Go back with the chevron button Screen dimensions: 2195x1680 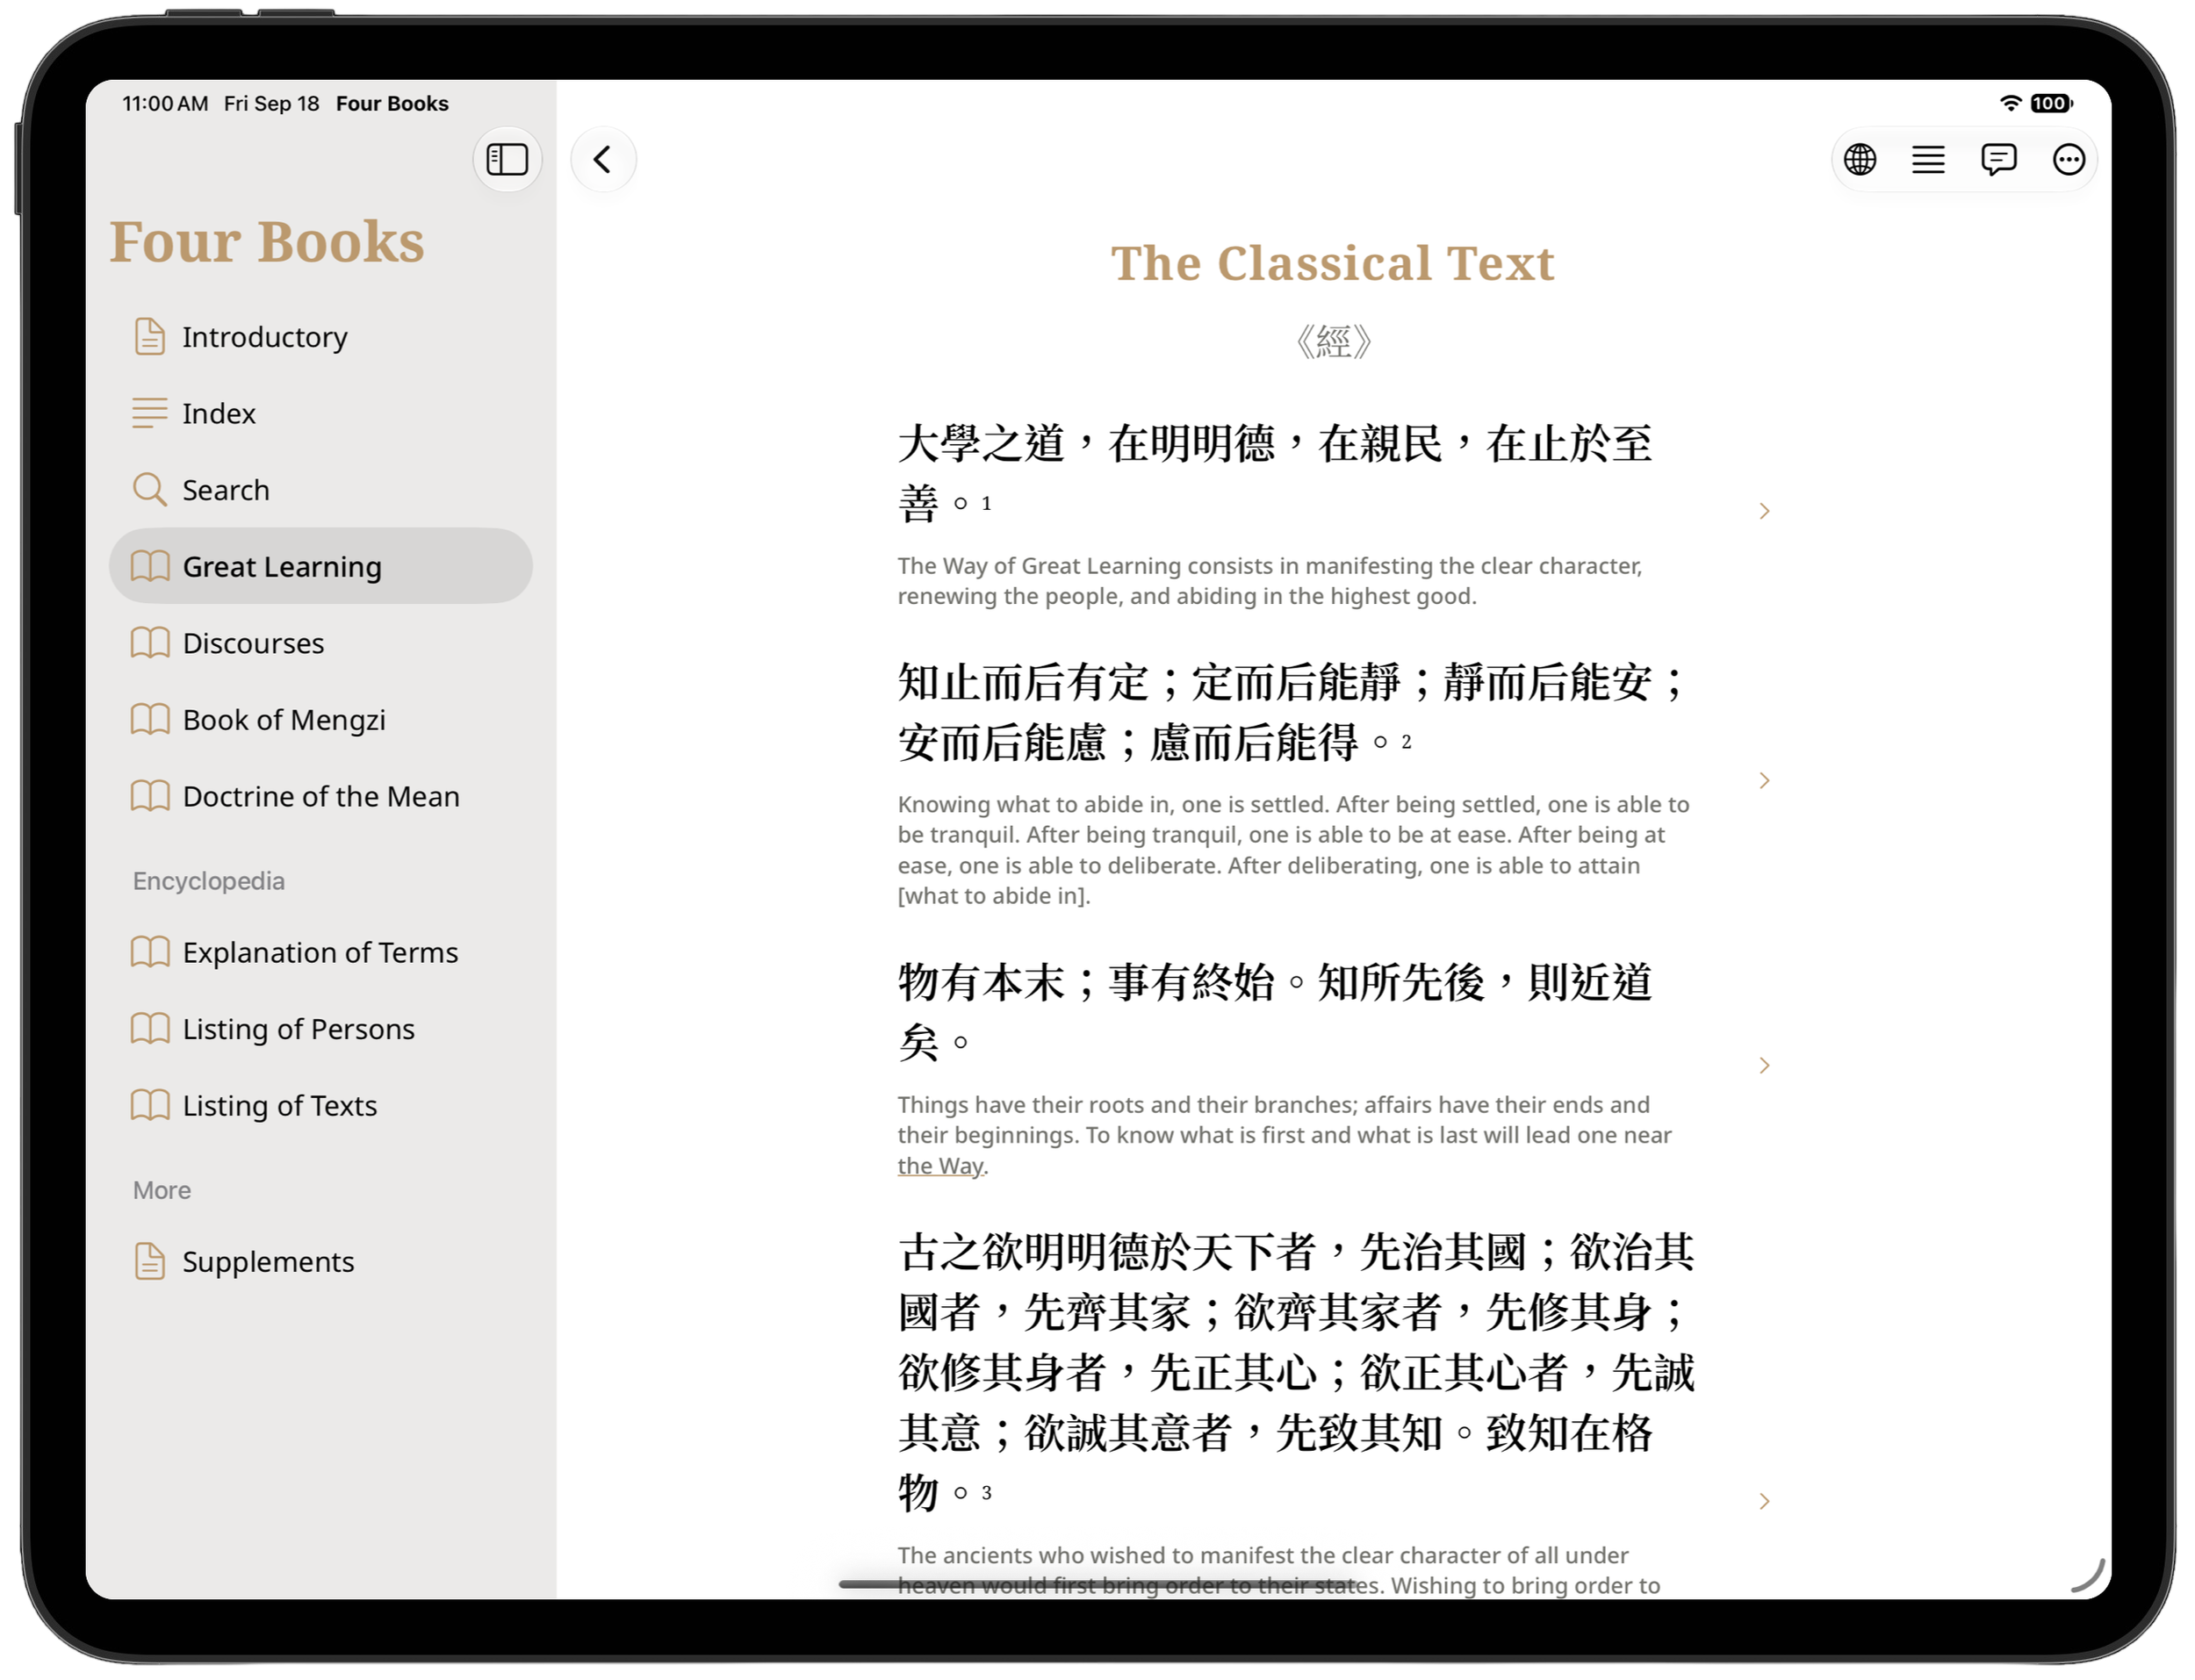point(603,159)
